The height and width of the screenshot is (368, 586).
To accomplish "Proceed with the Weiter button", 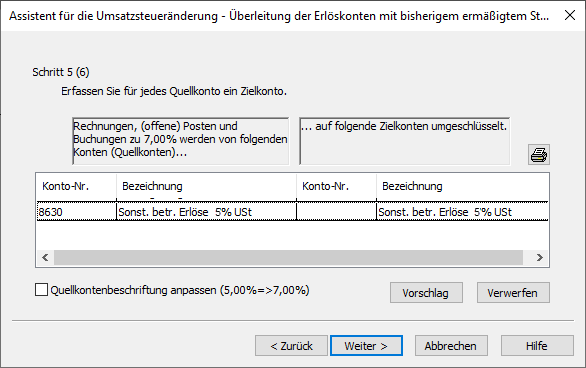I will pyautogui.click(x=366, y=346).
